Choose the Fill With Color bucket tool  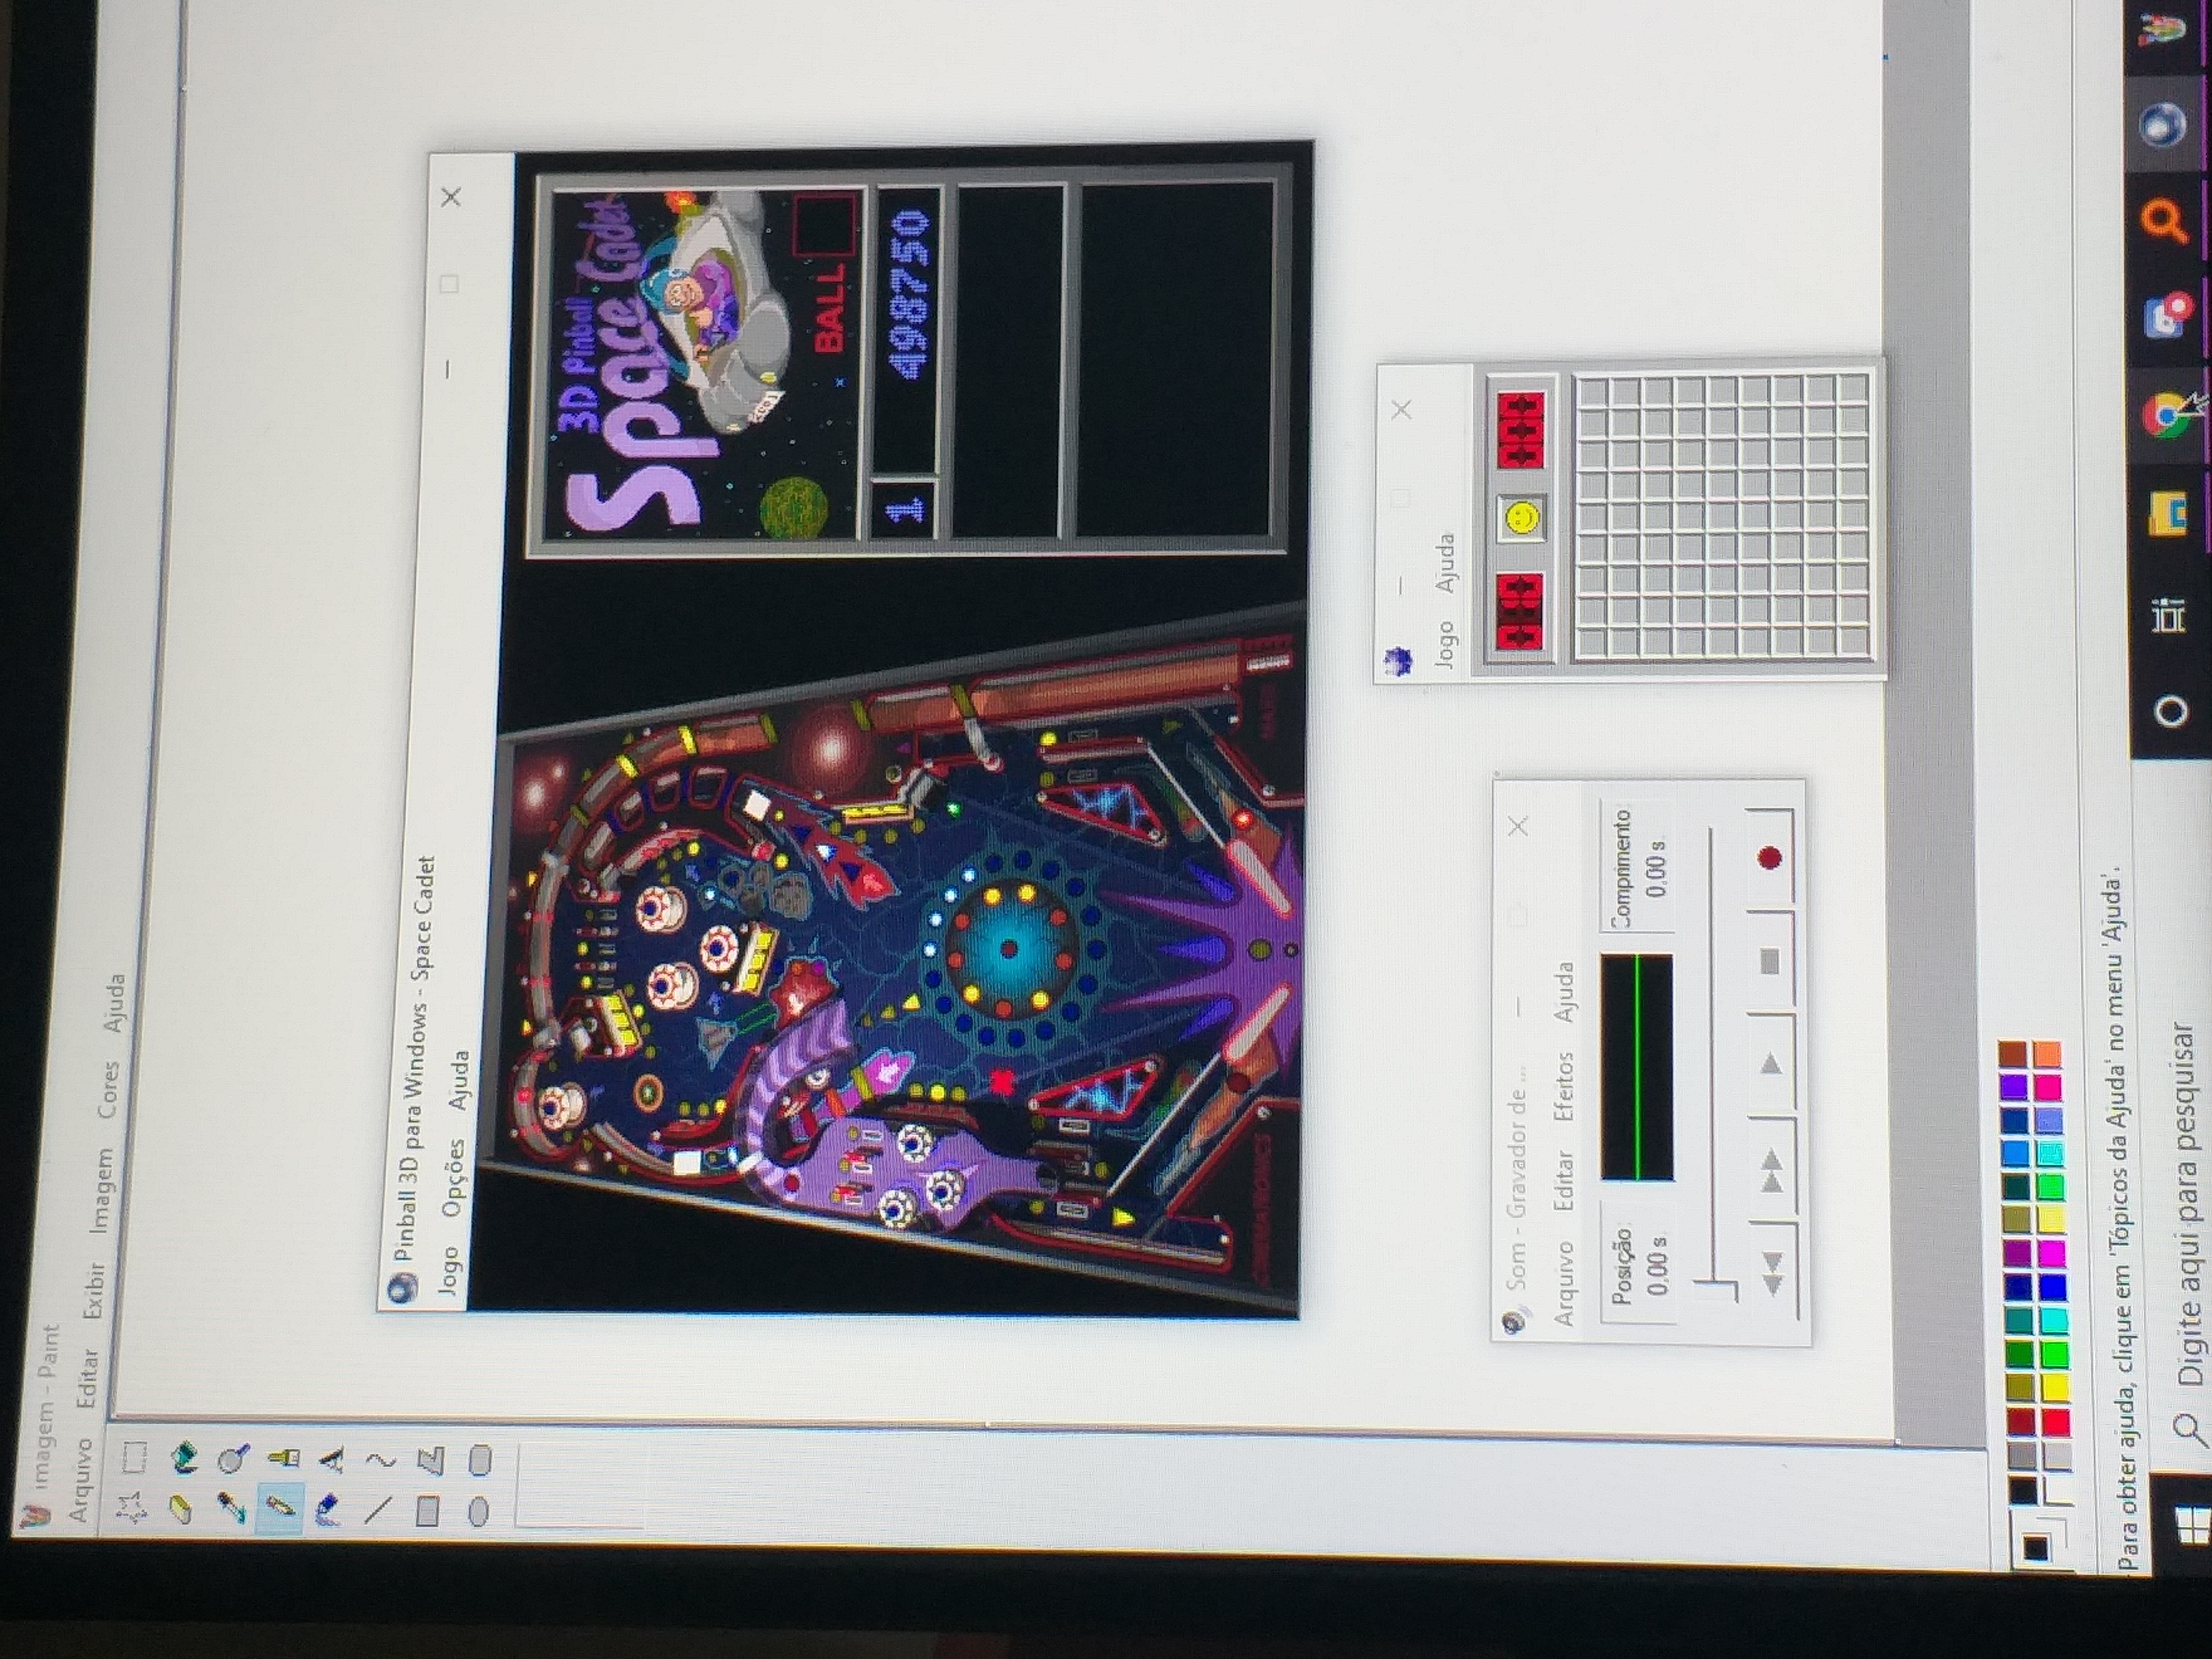tap(185, 1458)
